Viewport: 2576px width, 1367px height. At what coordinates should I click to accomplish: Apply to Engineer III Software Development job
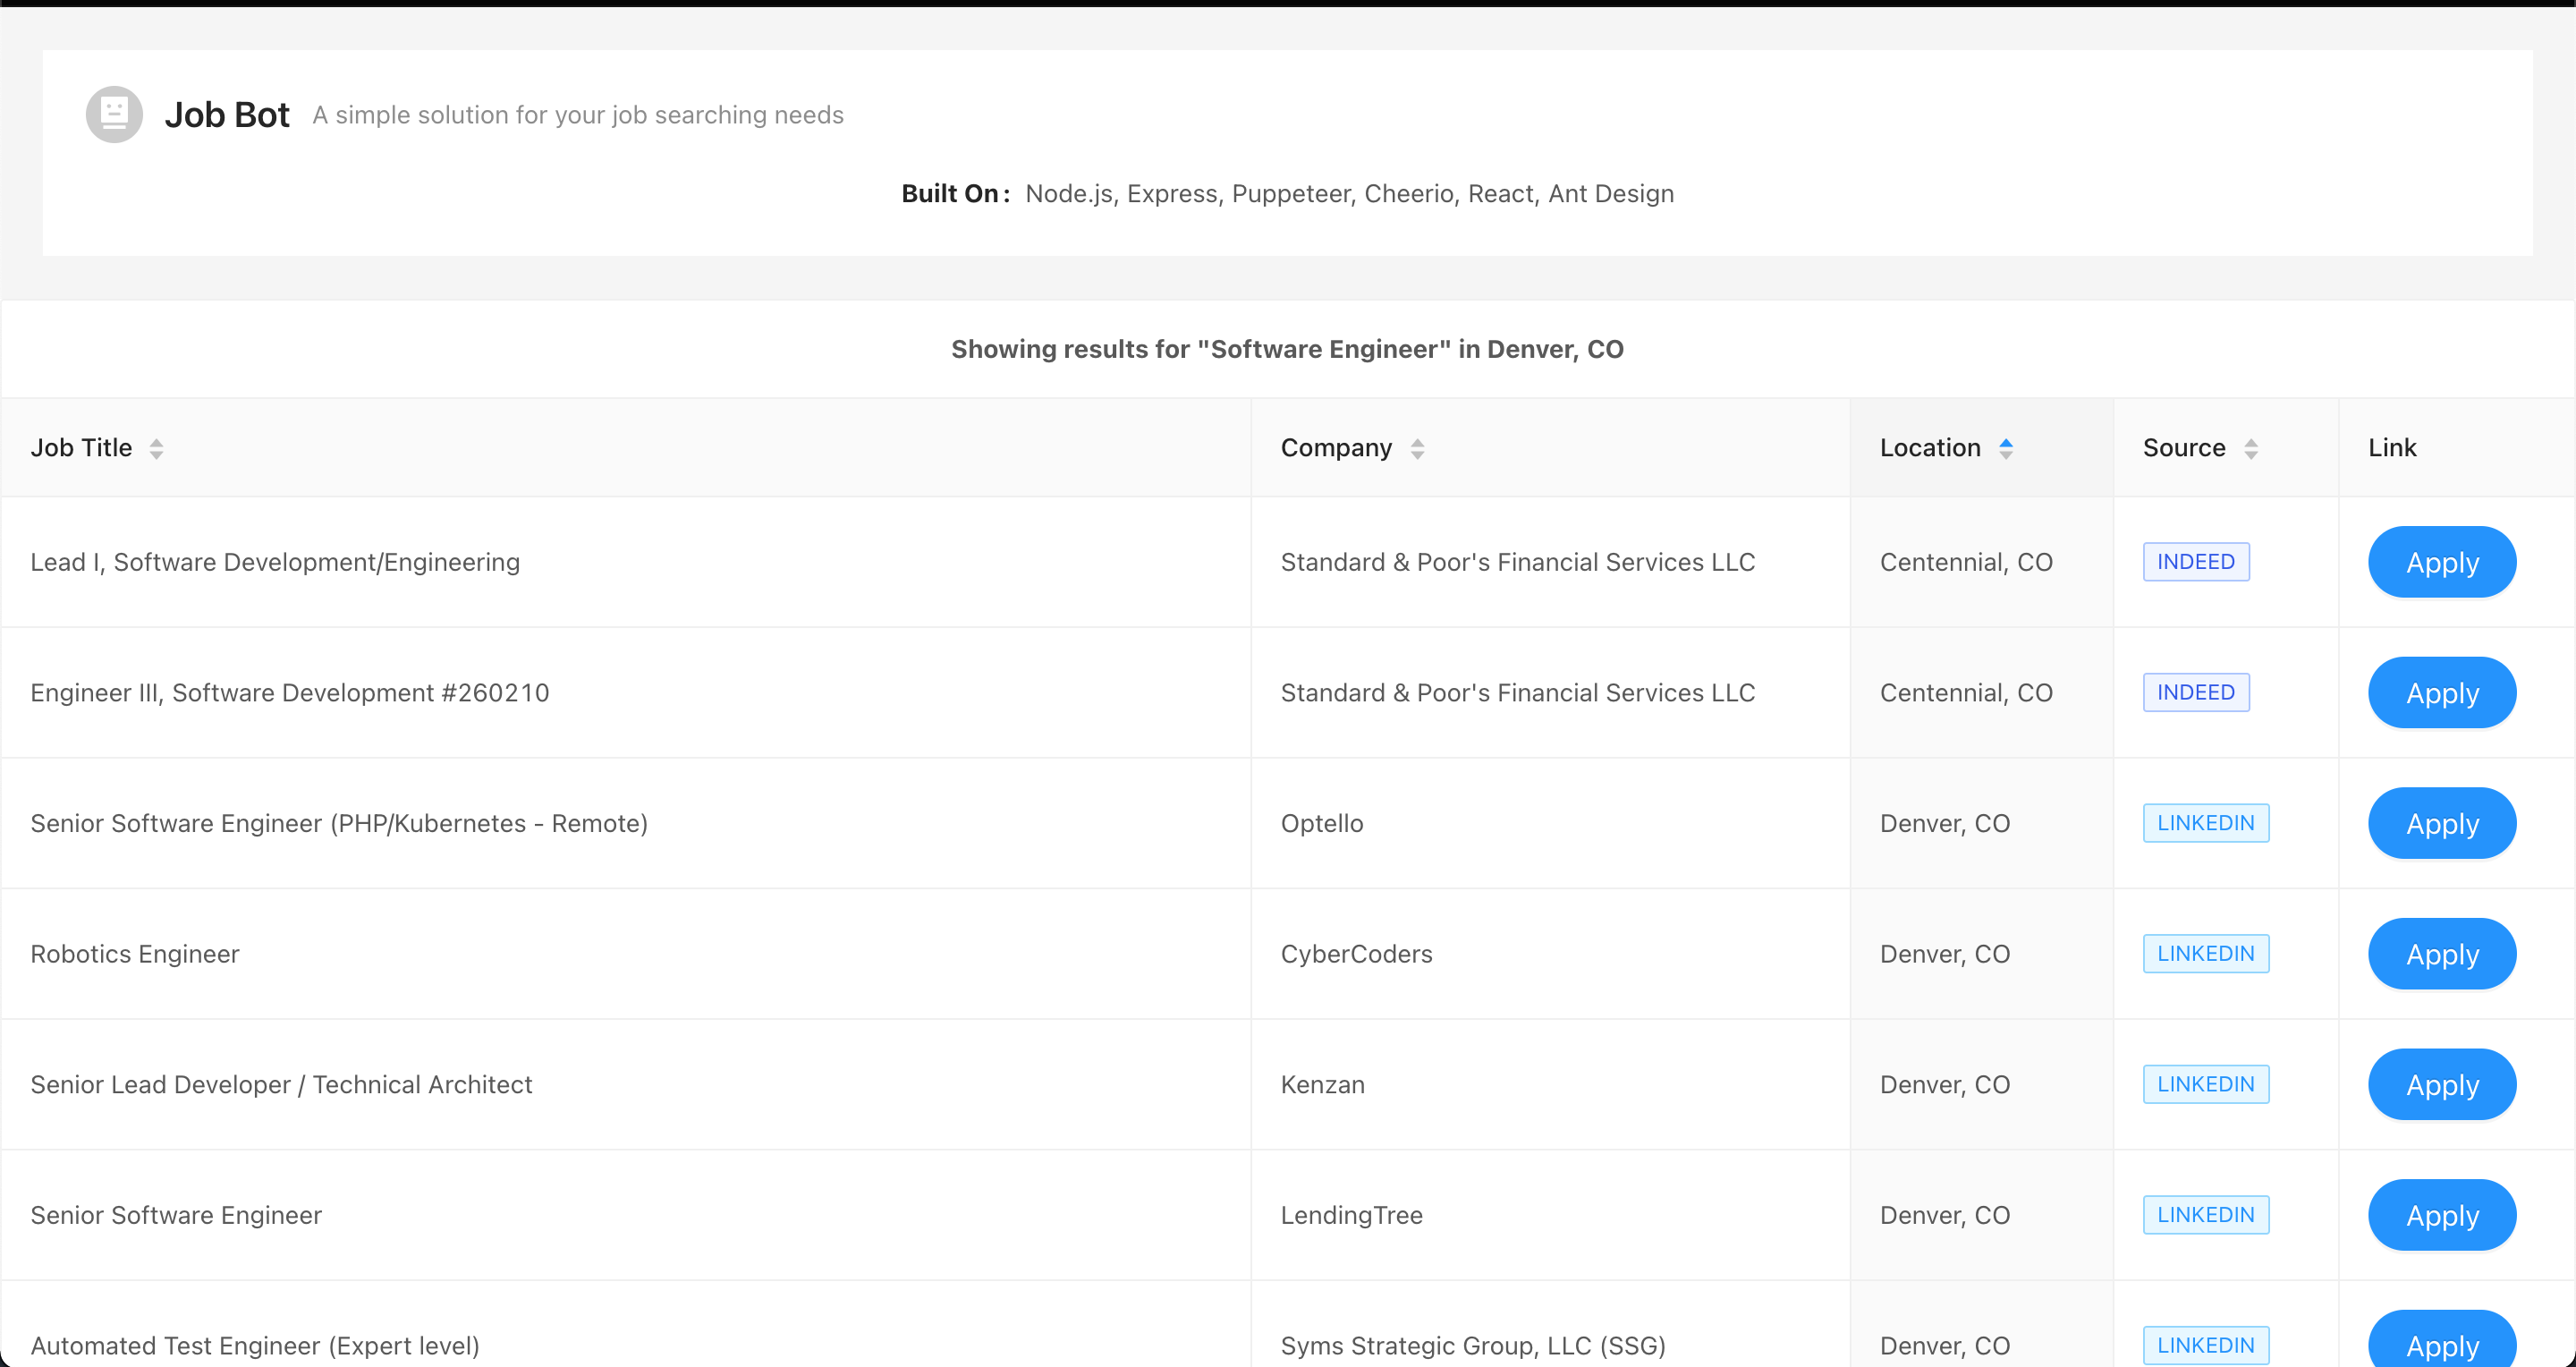[2441, 693]
